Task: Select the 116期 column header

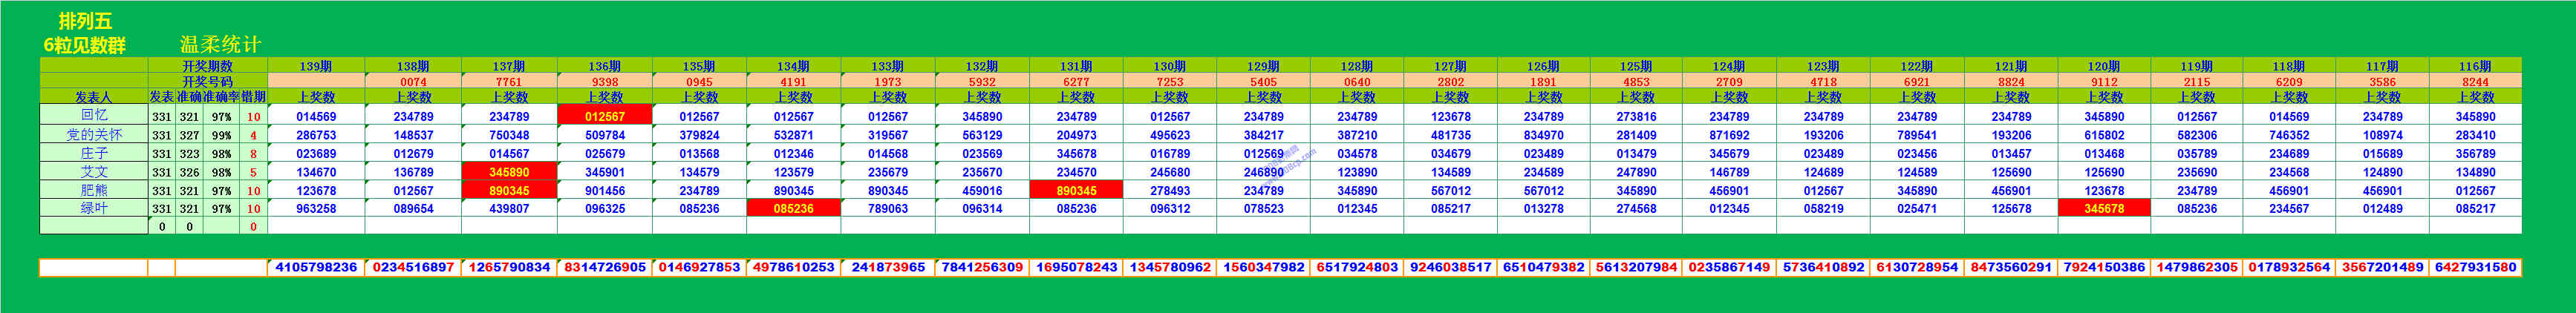Action: tap(2474, 66)
